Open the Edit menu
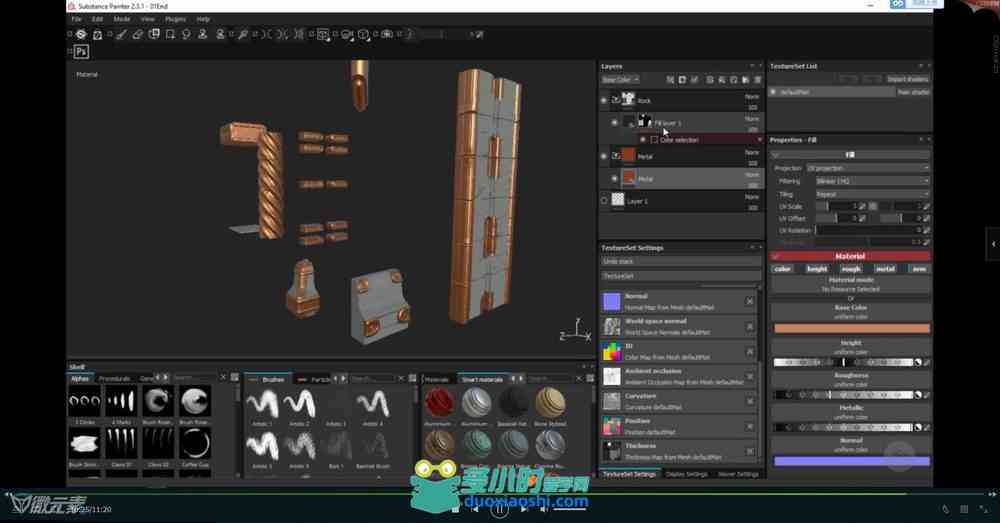This screenshot has height=523, width=1000. coord(97,19)
